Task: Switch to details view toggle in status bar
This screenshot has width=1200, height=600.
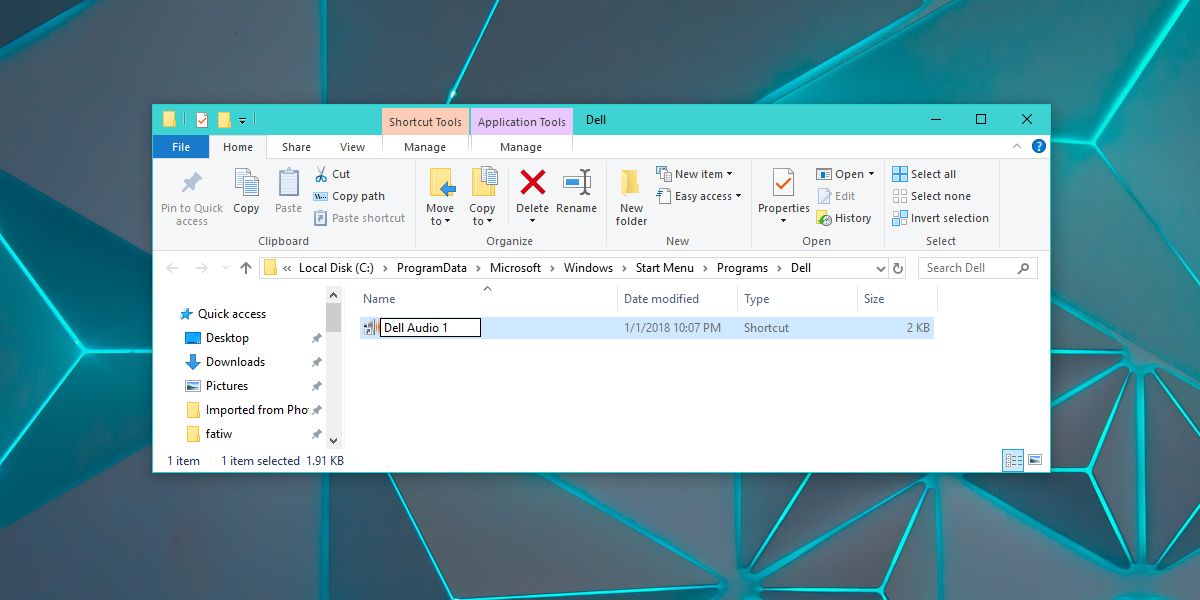Action: coord(1014,460)
